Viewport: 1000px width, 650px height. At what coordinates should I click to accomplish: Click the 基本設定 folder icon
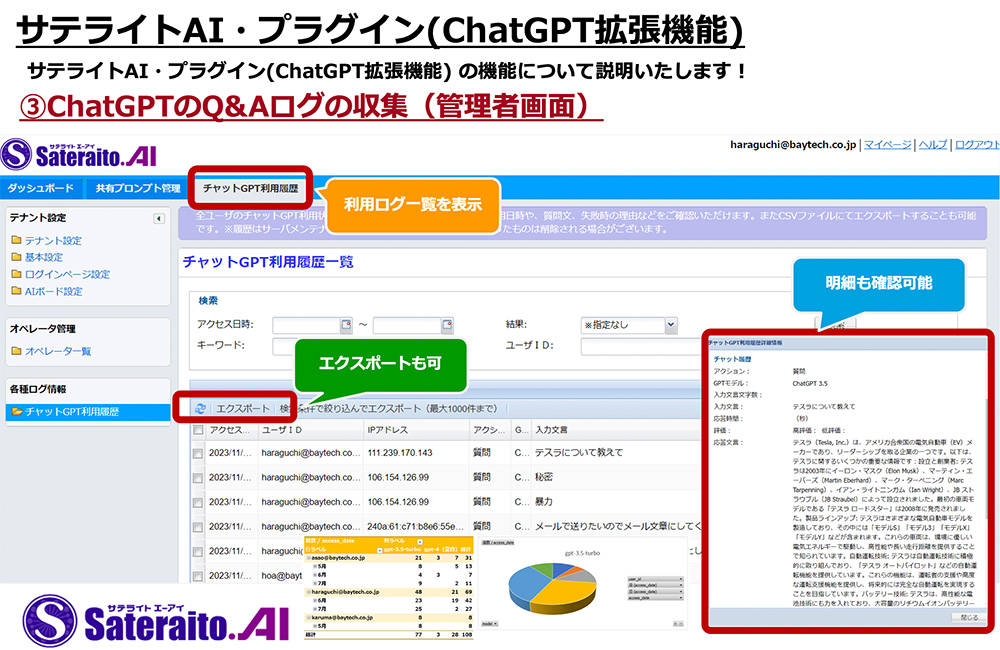coord(16,258)
